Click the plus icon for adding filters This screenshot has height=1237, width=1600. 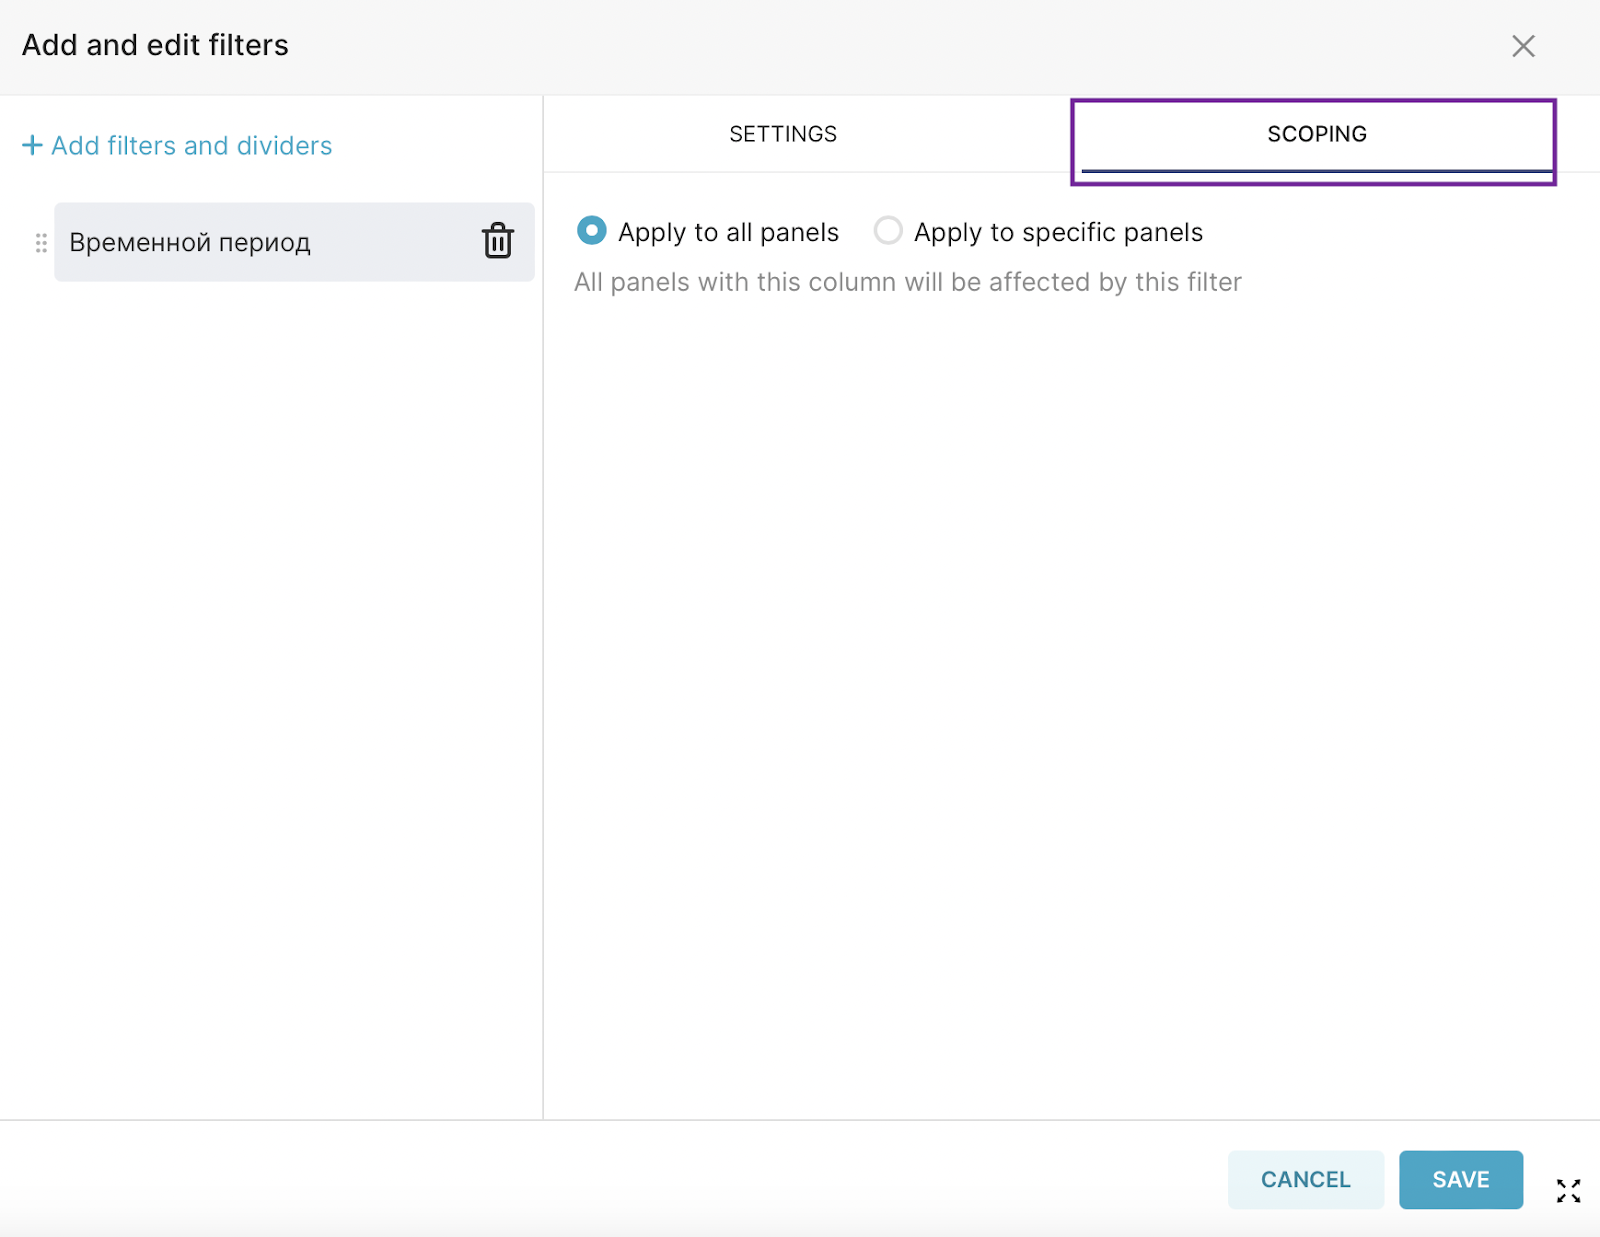[x=32, y=146]
